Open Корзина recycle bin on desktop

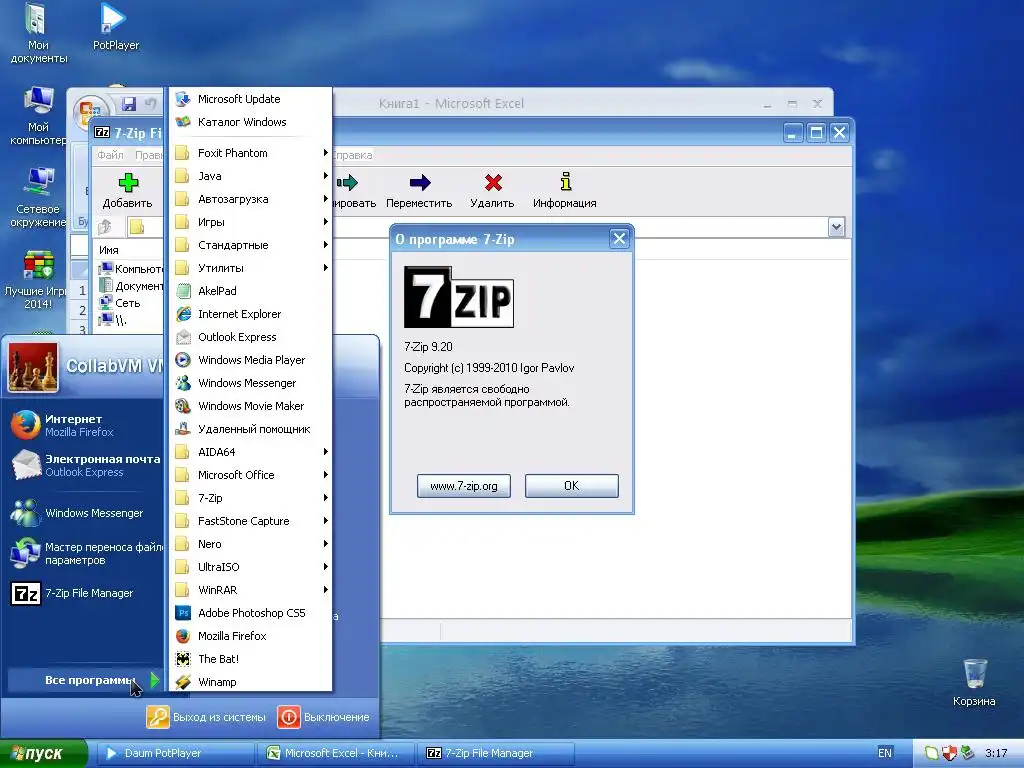point(974,682)
